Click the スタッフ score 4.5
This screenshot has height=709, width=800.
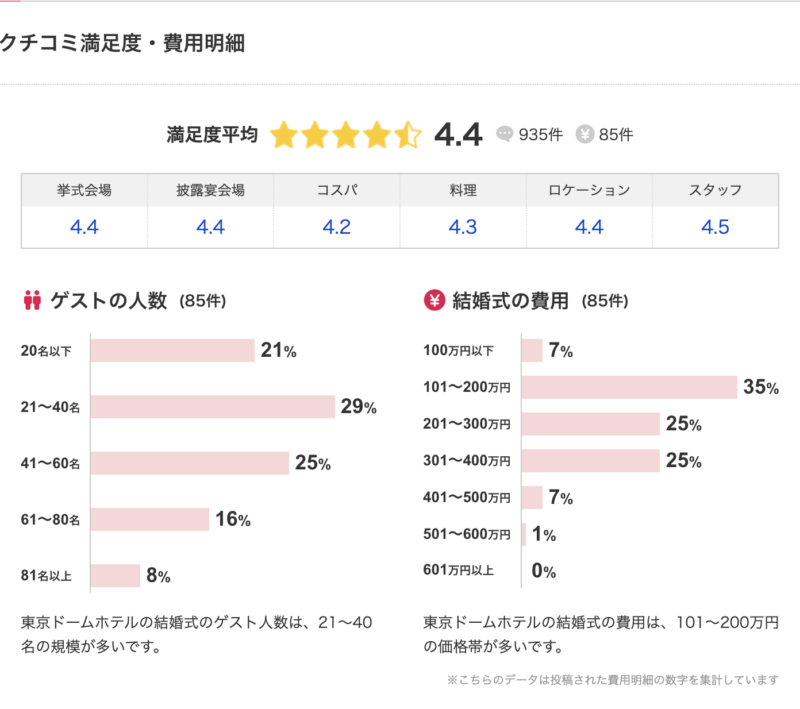coord(715,227)
